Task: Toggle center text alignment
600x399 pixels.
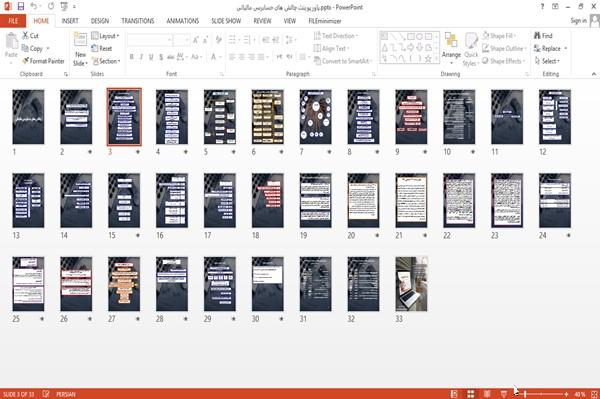Action: point(242,57)
